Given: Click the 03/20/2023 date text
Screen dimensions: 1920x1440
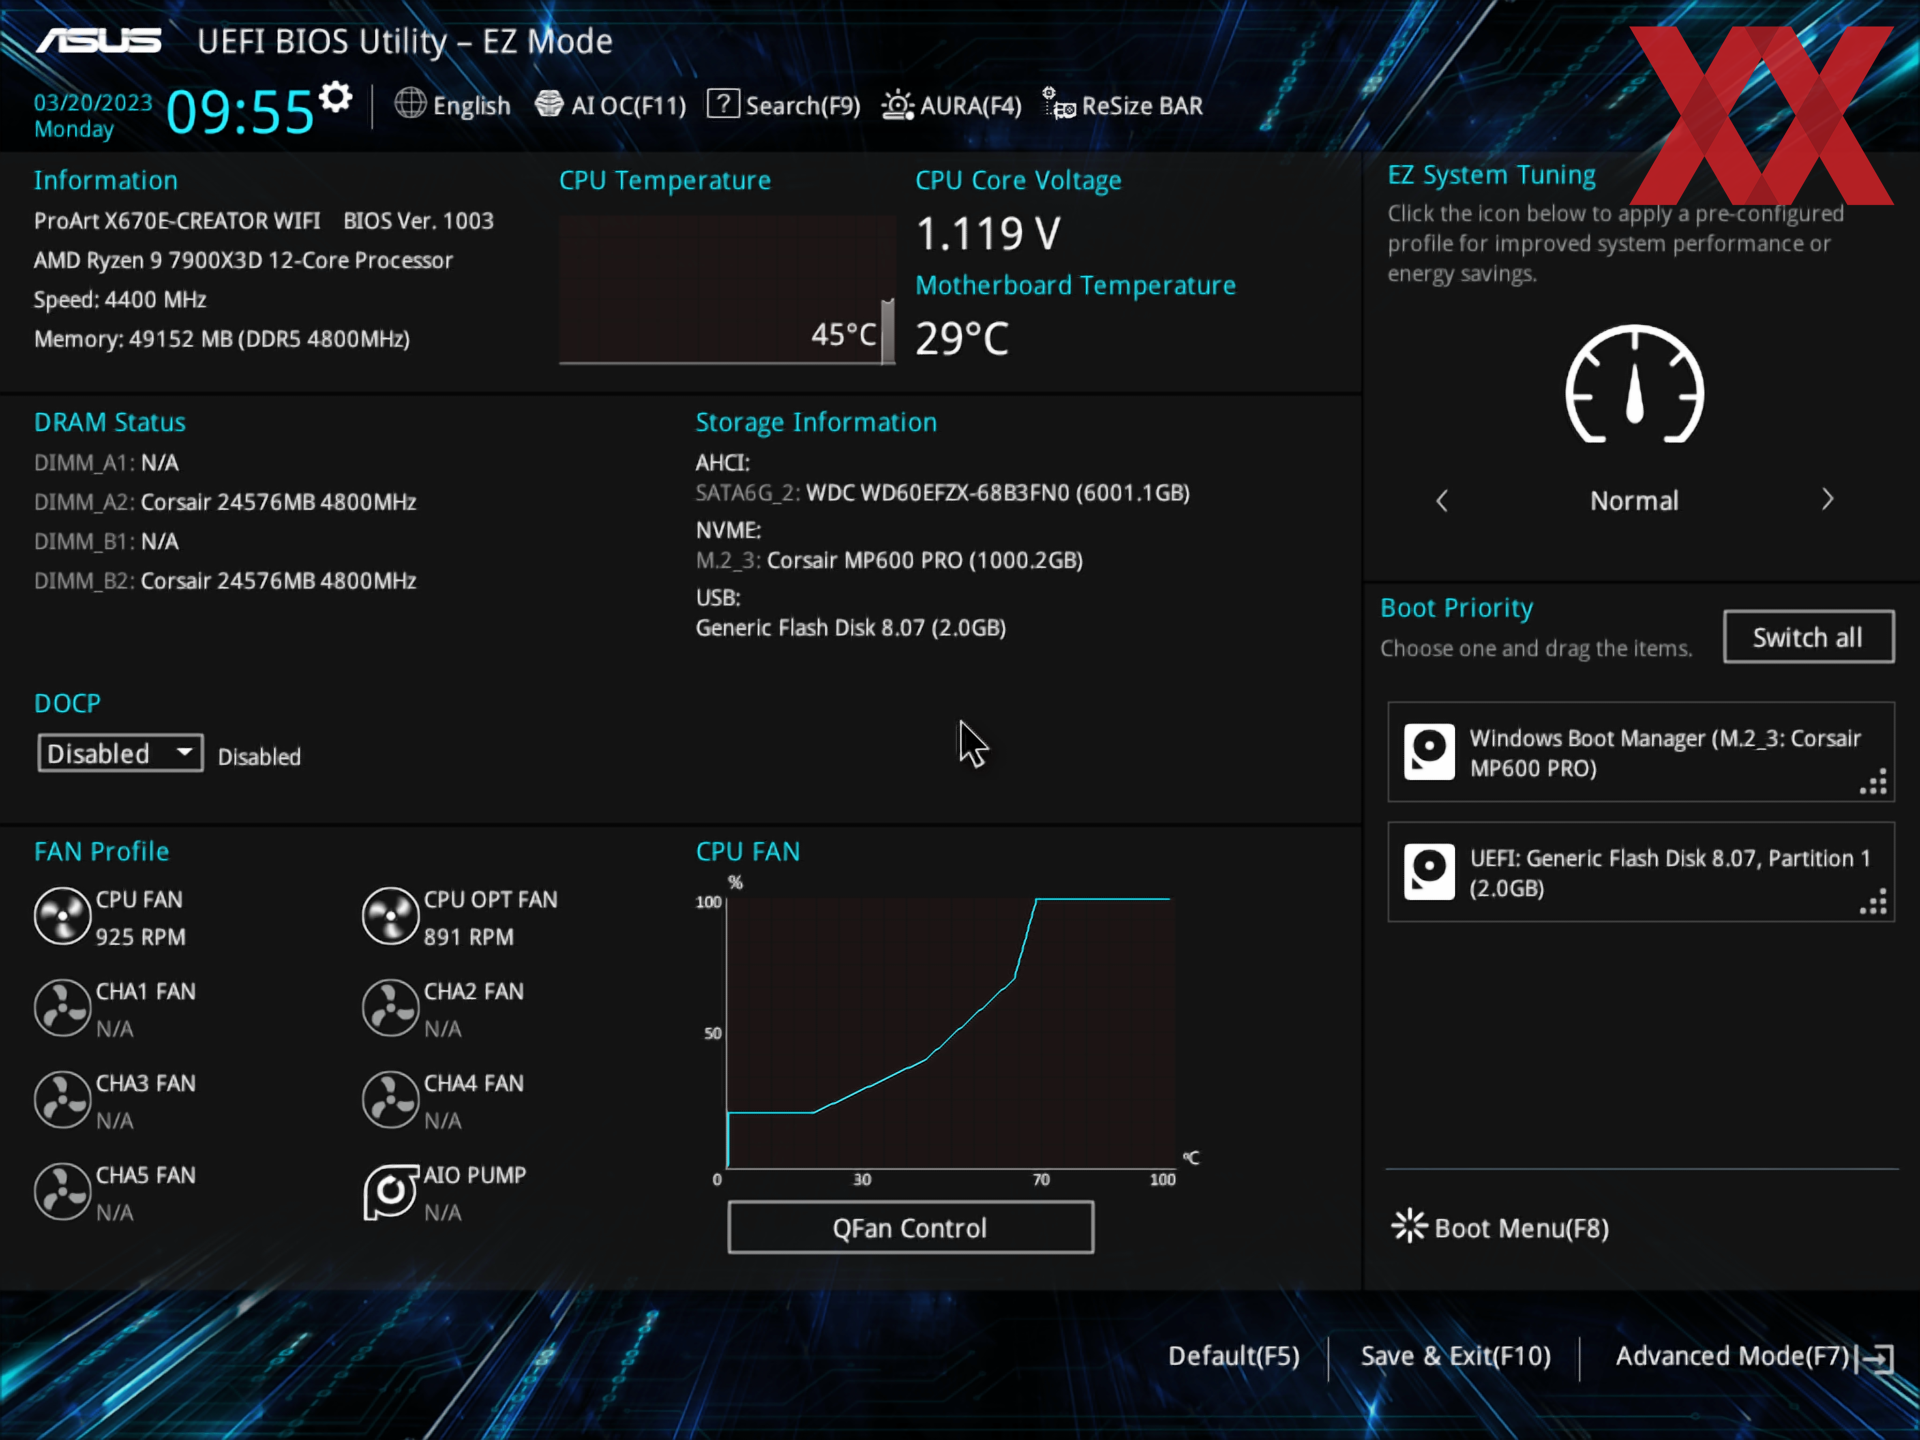Looking at the screenshot, I should pyautogui.click(x=93, y=103).
